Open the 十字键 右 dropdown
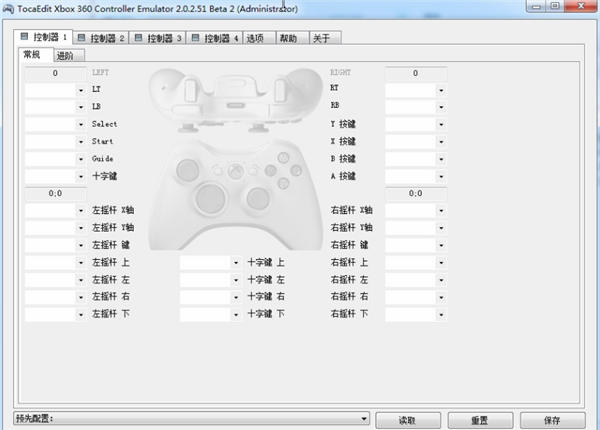The image size is (600, 430). pyautogui.click(x=211, y=297)
